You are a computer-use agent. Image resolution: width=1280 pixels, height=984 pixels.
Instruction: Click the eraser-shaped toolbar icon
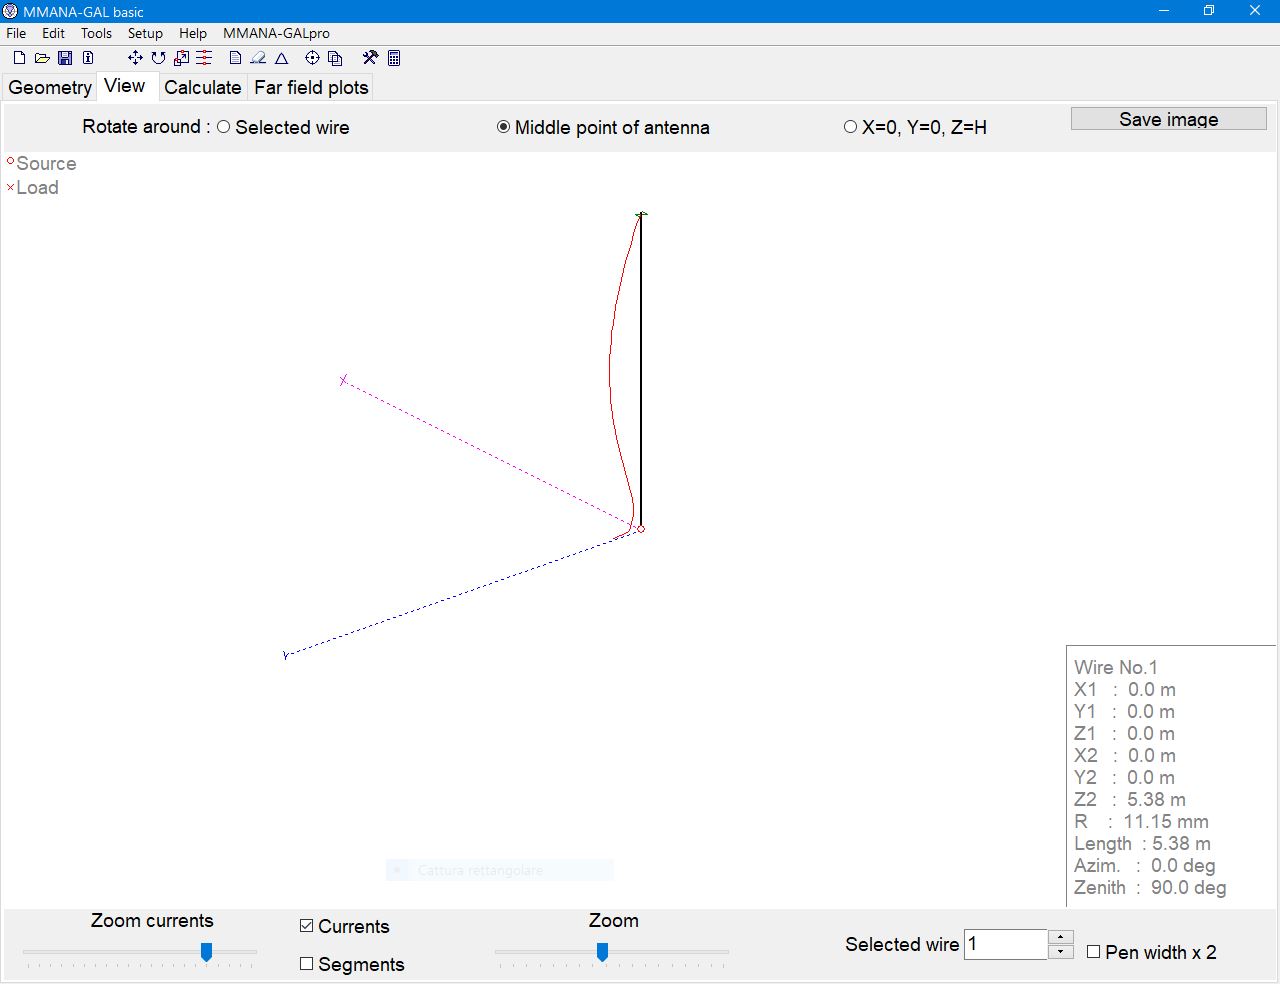pos(258,58)
